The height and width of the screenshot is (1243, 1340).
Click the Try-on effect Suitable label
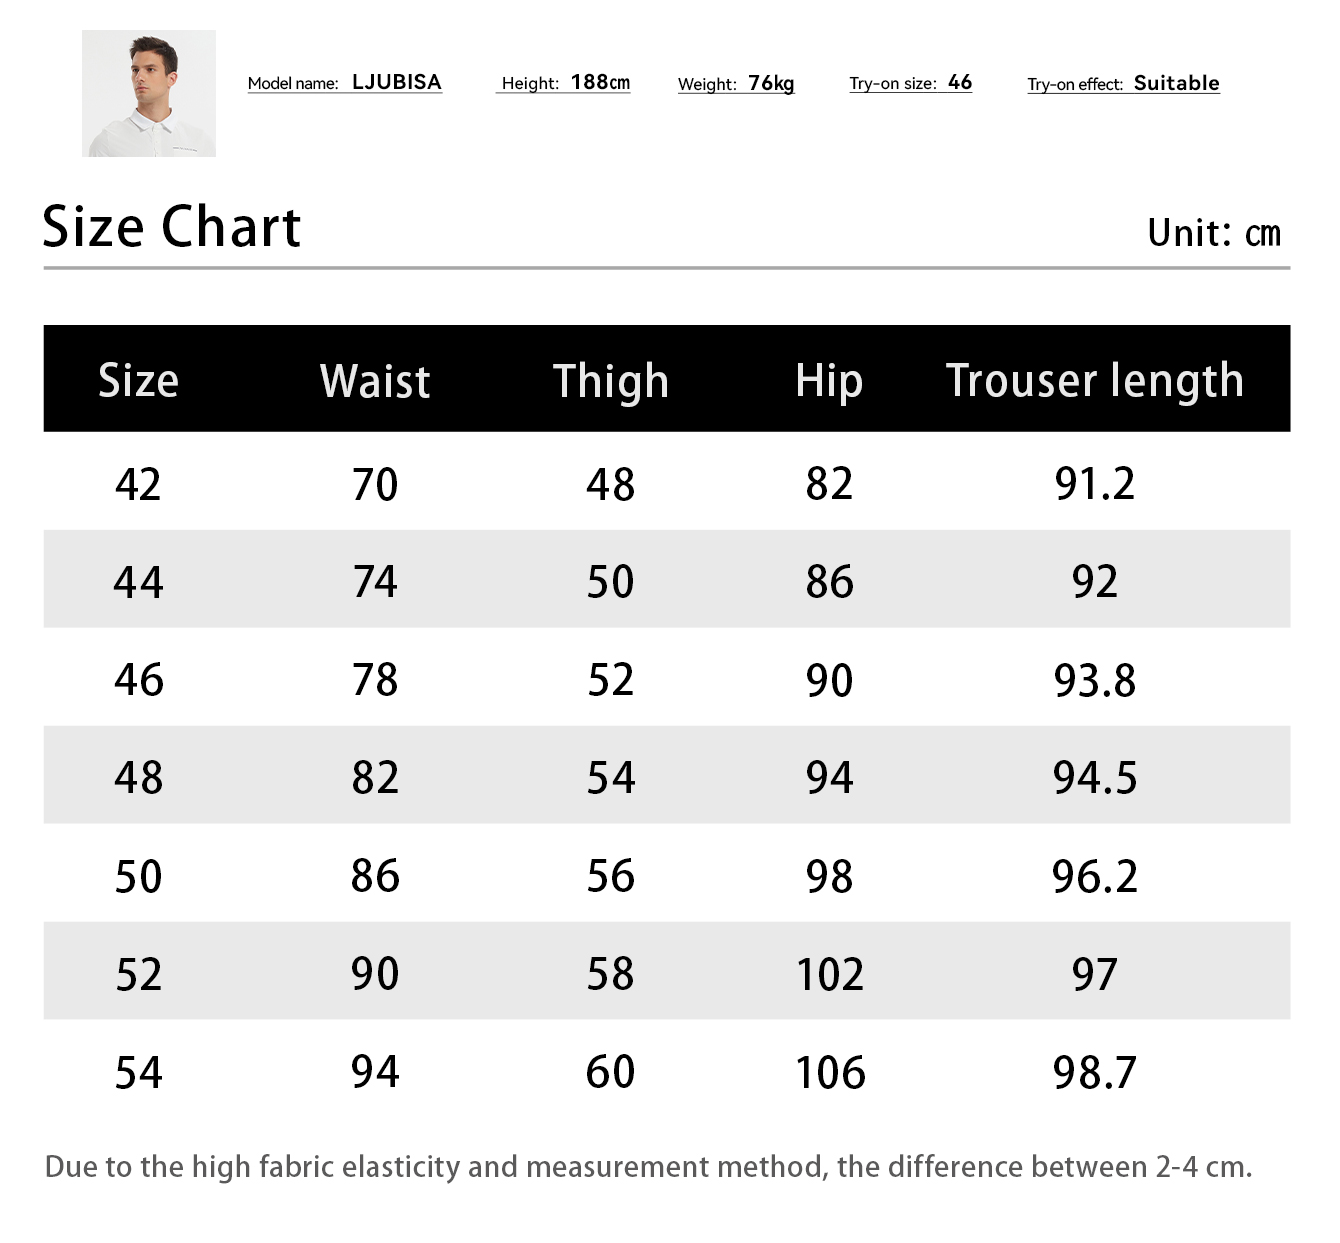tap(1123, 84)
